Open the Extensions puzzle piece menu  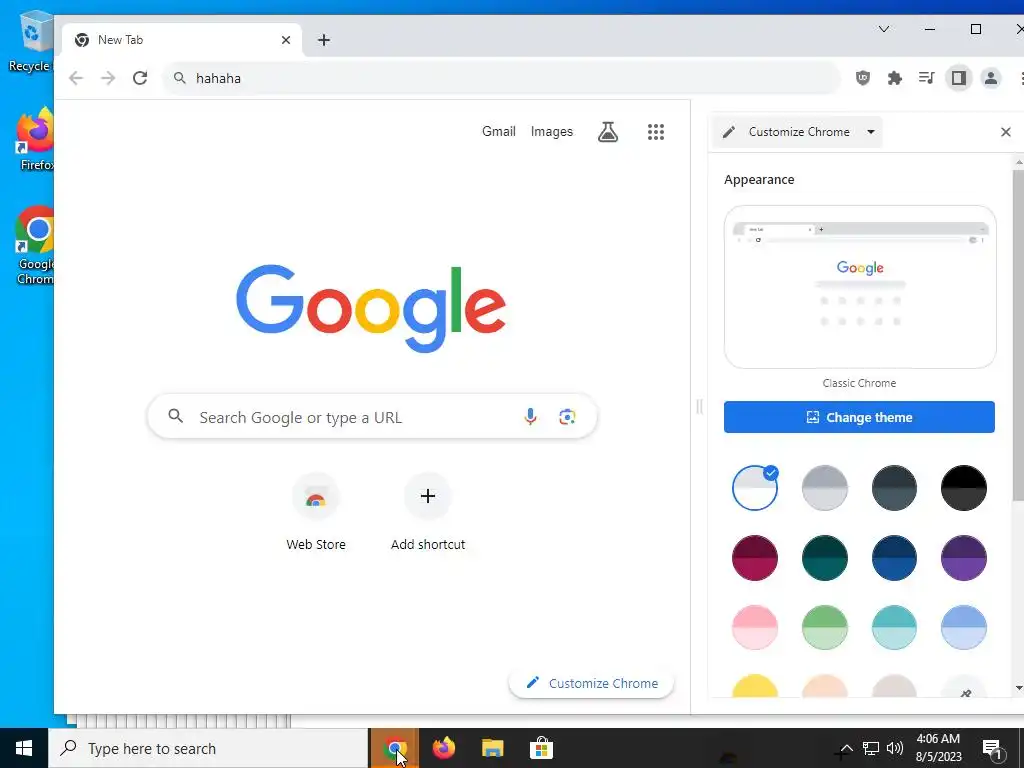[x=895, y=78]
